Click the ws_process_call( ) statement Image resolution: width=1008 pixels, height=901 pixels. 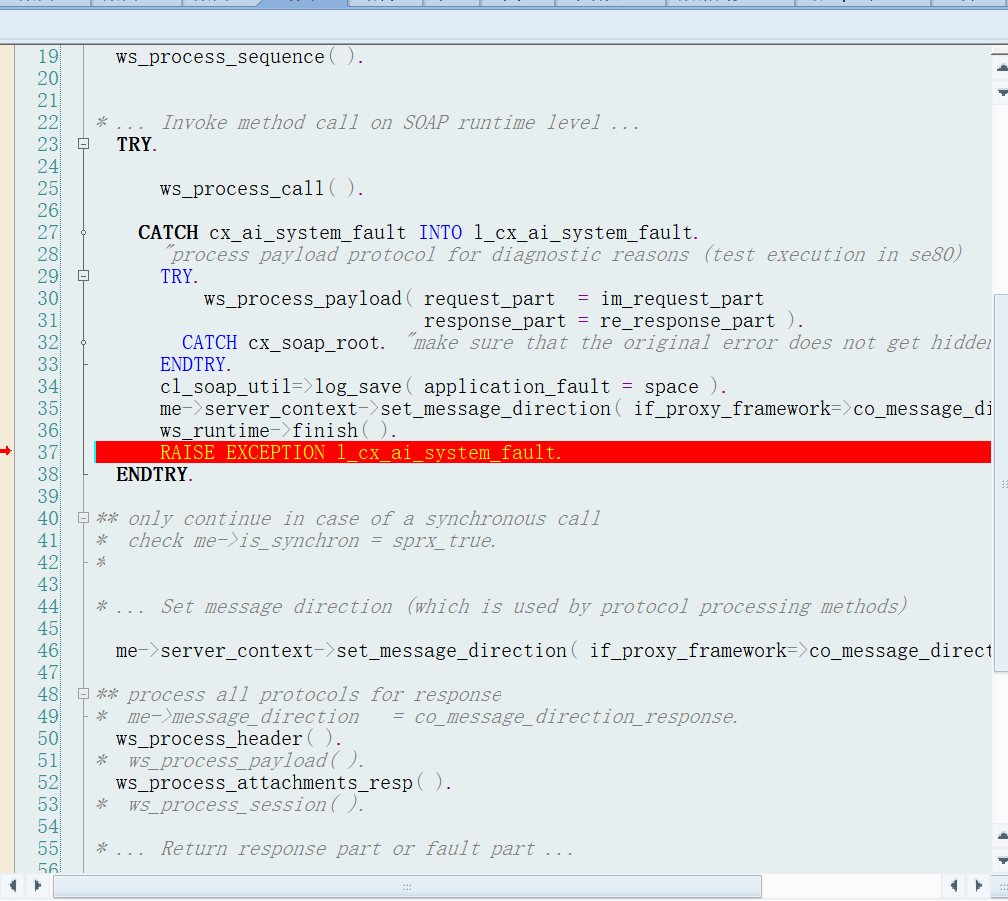[262, 189]
